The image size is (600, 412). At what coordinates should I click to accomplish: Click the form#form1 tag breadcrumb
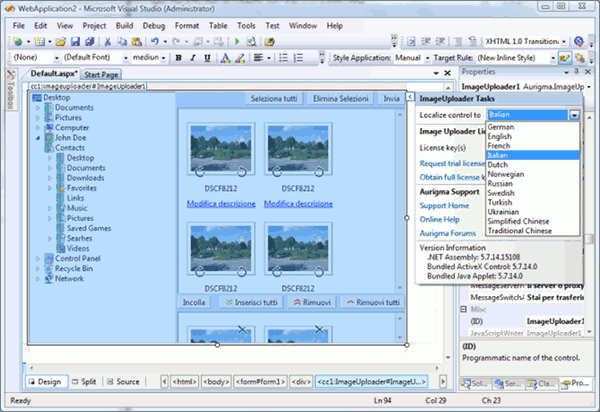click(260, 382)
